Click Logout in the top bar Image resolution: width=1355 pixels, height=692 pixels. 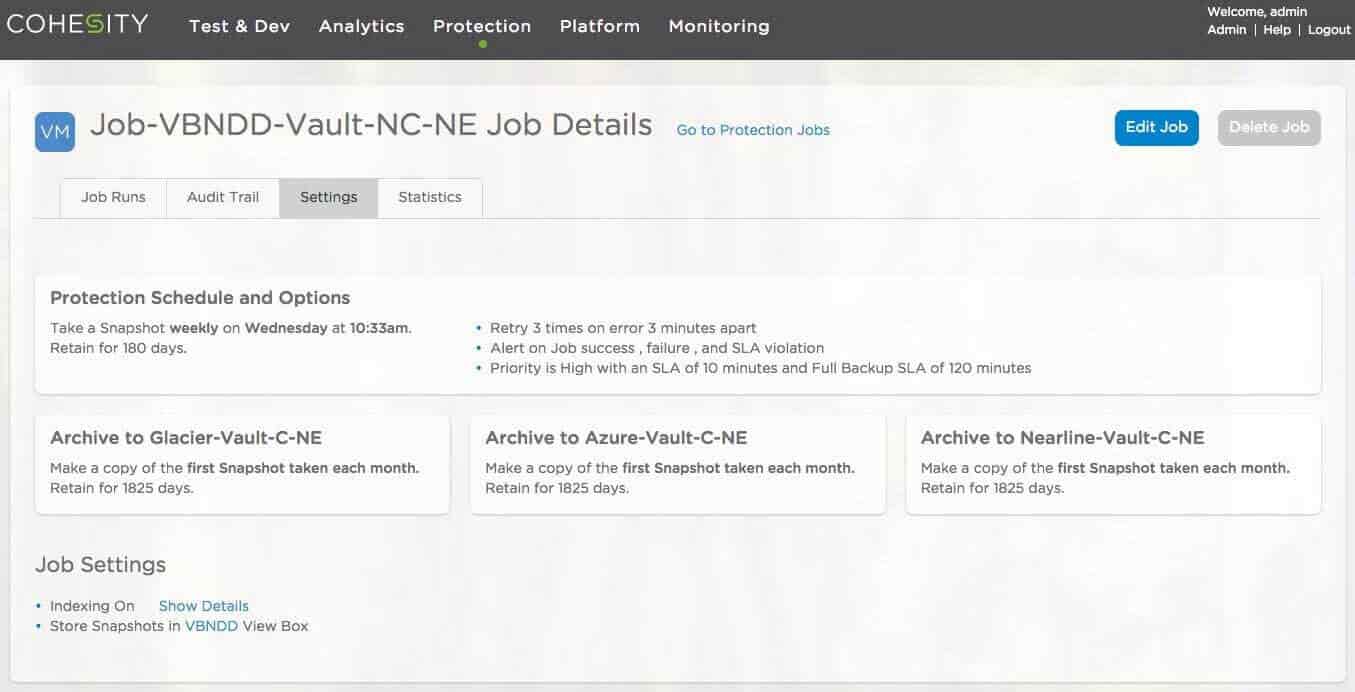tap(1329, 30)
